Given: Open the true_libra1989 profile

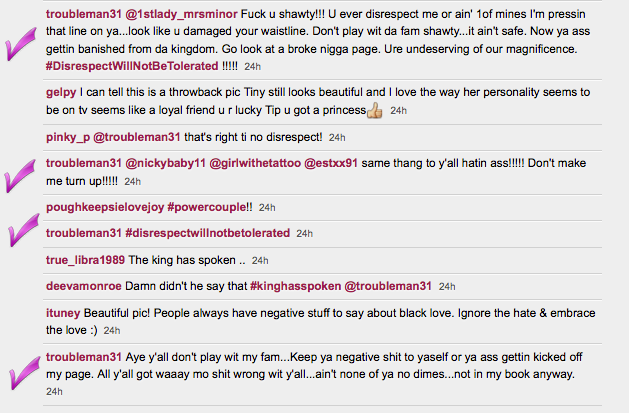Looking at the screenshot, I should click(x=85, y=259).
